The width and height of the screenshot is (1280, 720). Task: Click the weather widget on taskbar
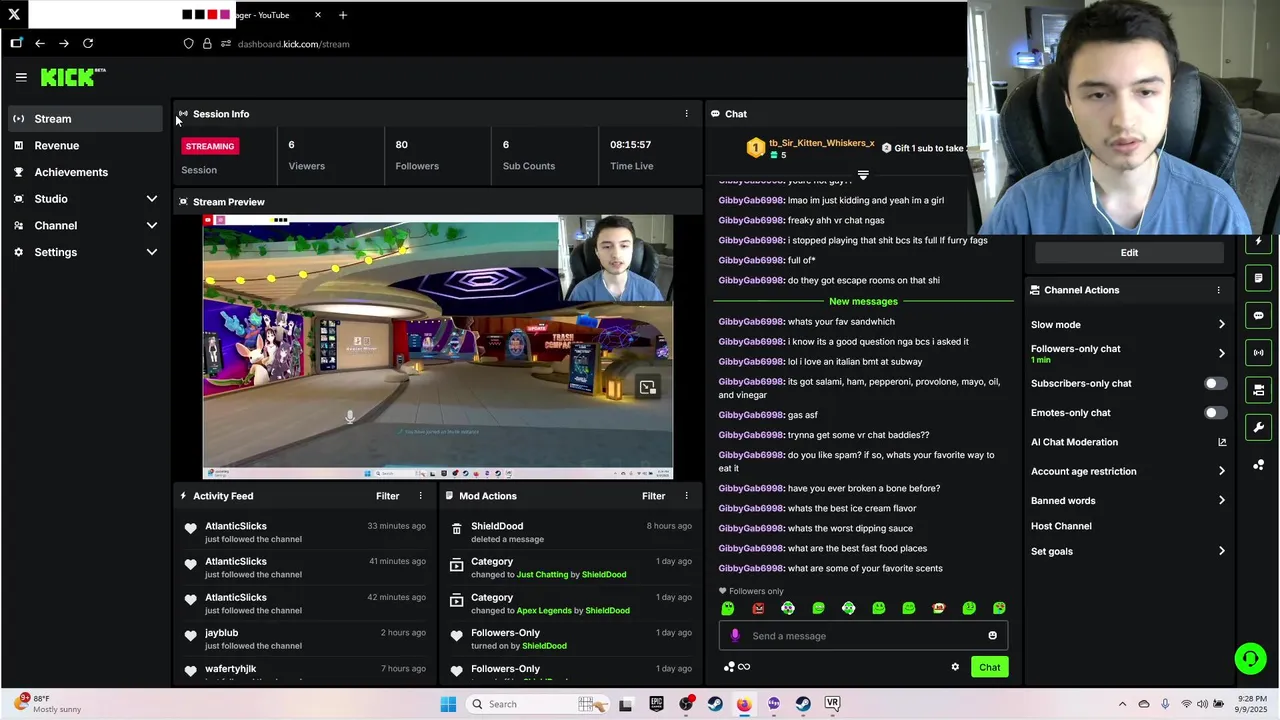tap(48, 704)
